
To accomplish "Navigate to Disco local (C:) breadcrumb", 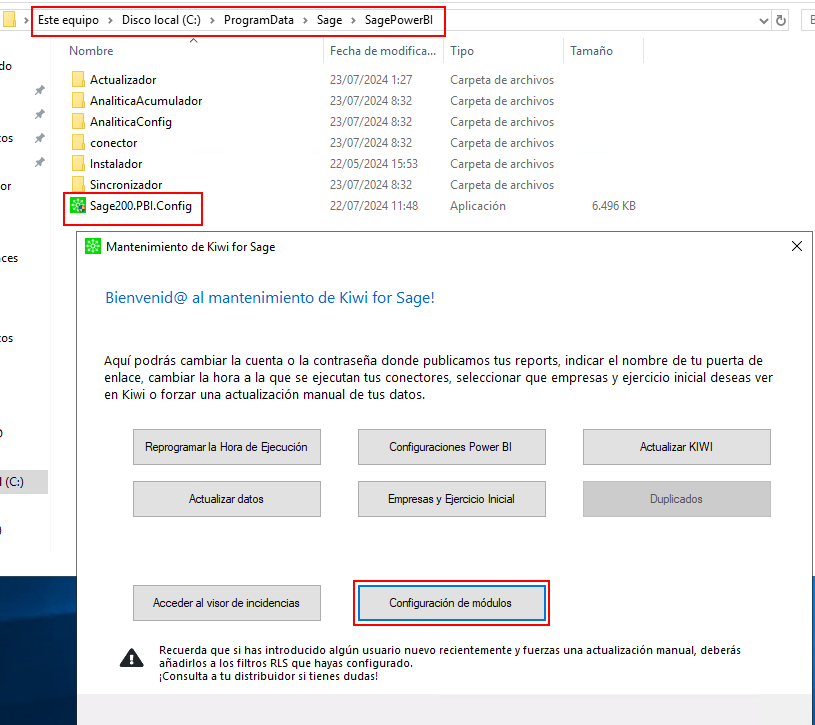I will point(161,20).
